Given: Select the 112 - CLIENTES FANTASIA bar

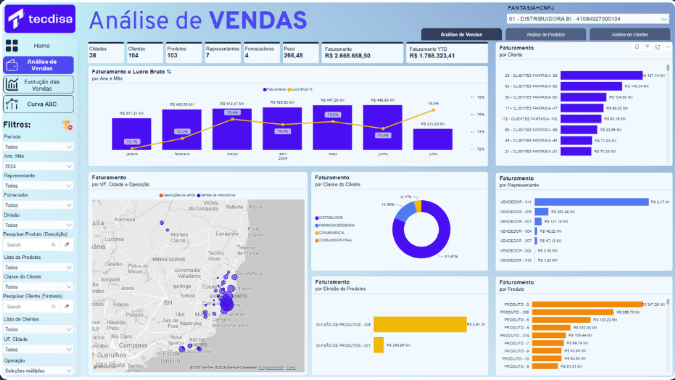Looking at the screenshot, I should coord(581,119).
